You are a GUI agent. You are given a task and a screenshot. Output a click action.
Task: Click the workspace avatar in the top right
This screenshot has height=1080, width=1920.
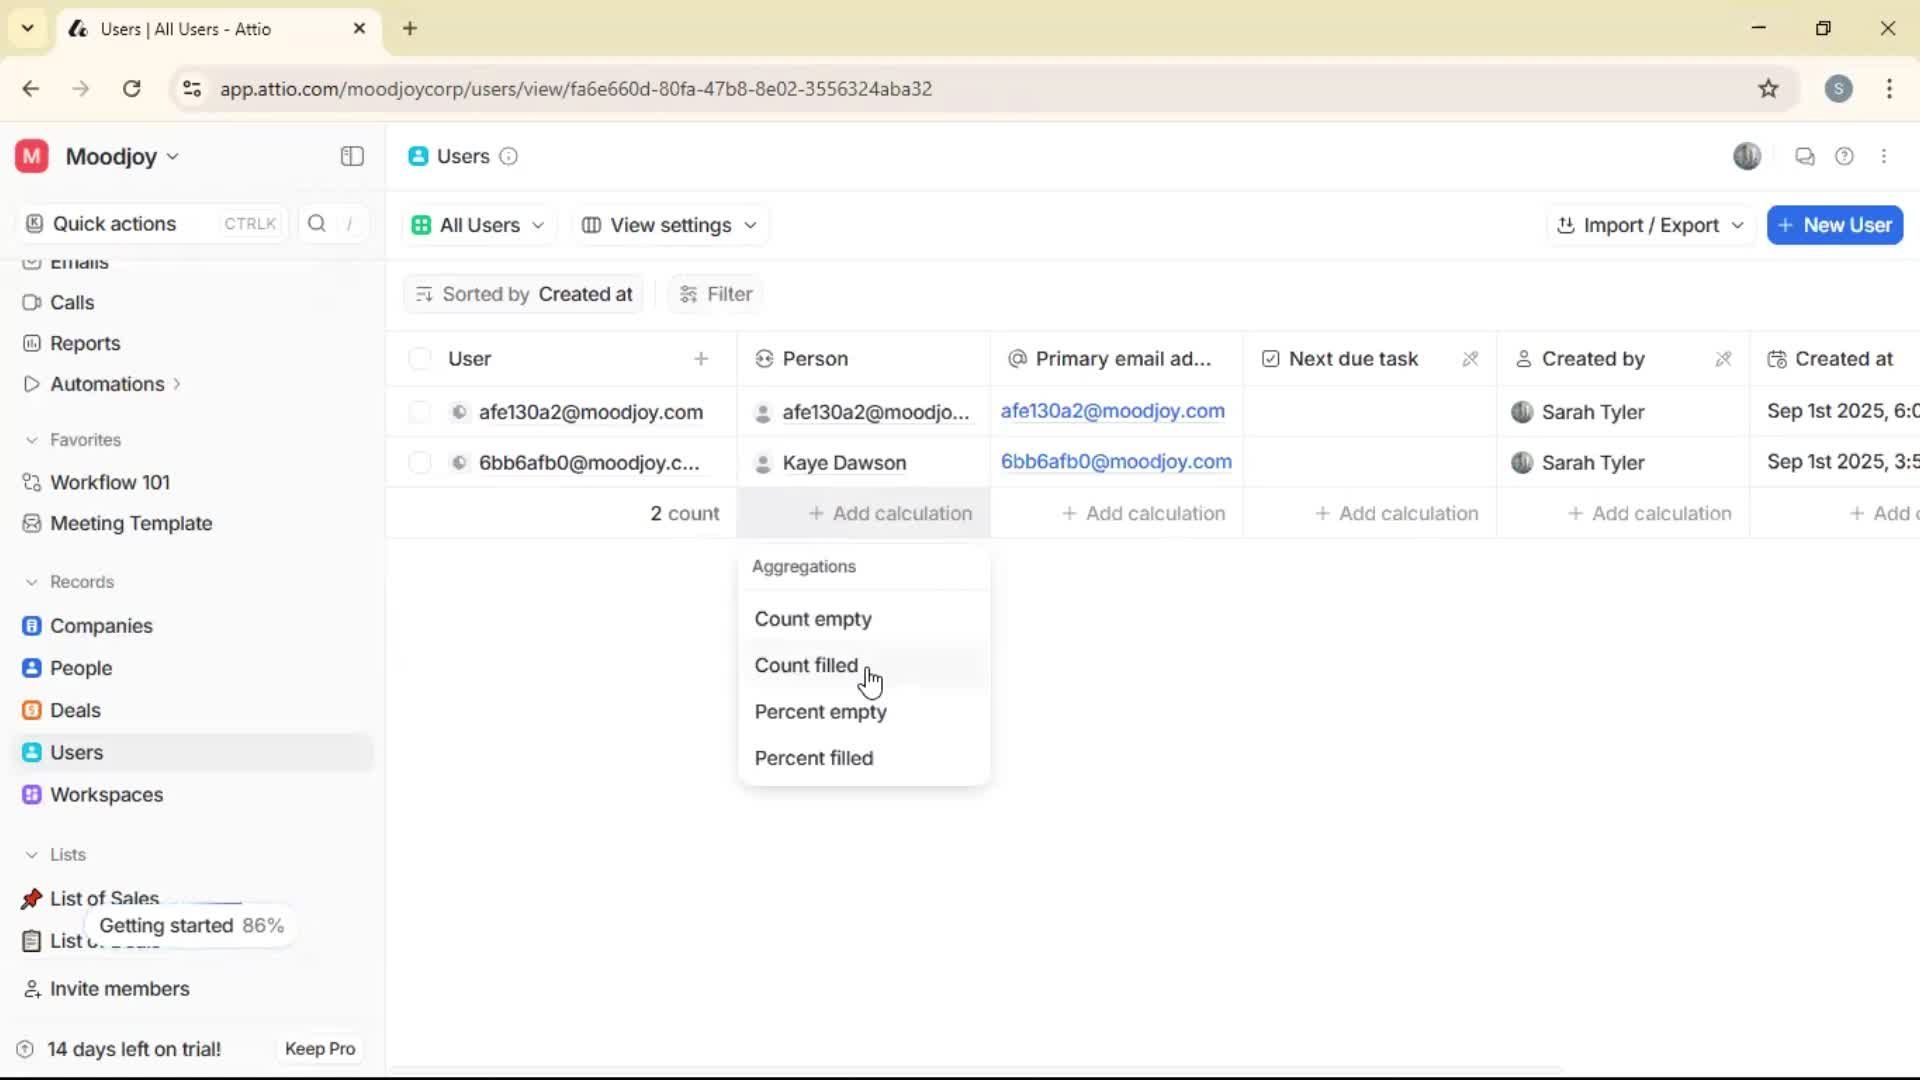click(x=1747, y=156)
